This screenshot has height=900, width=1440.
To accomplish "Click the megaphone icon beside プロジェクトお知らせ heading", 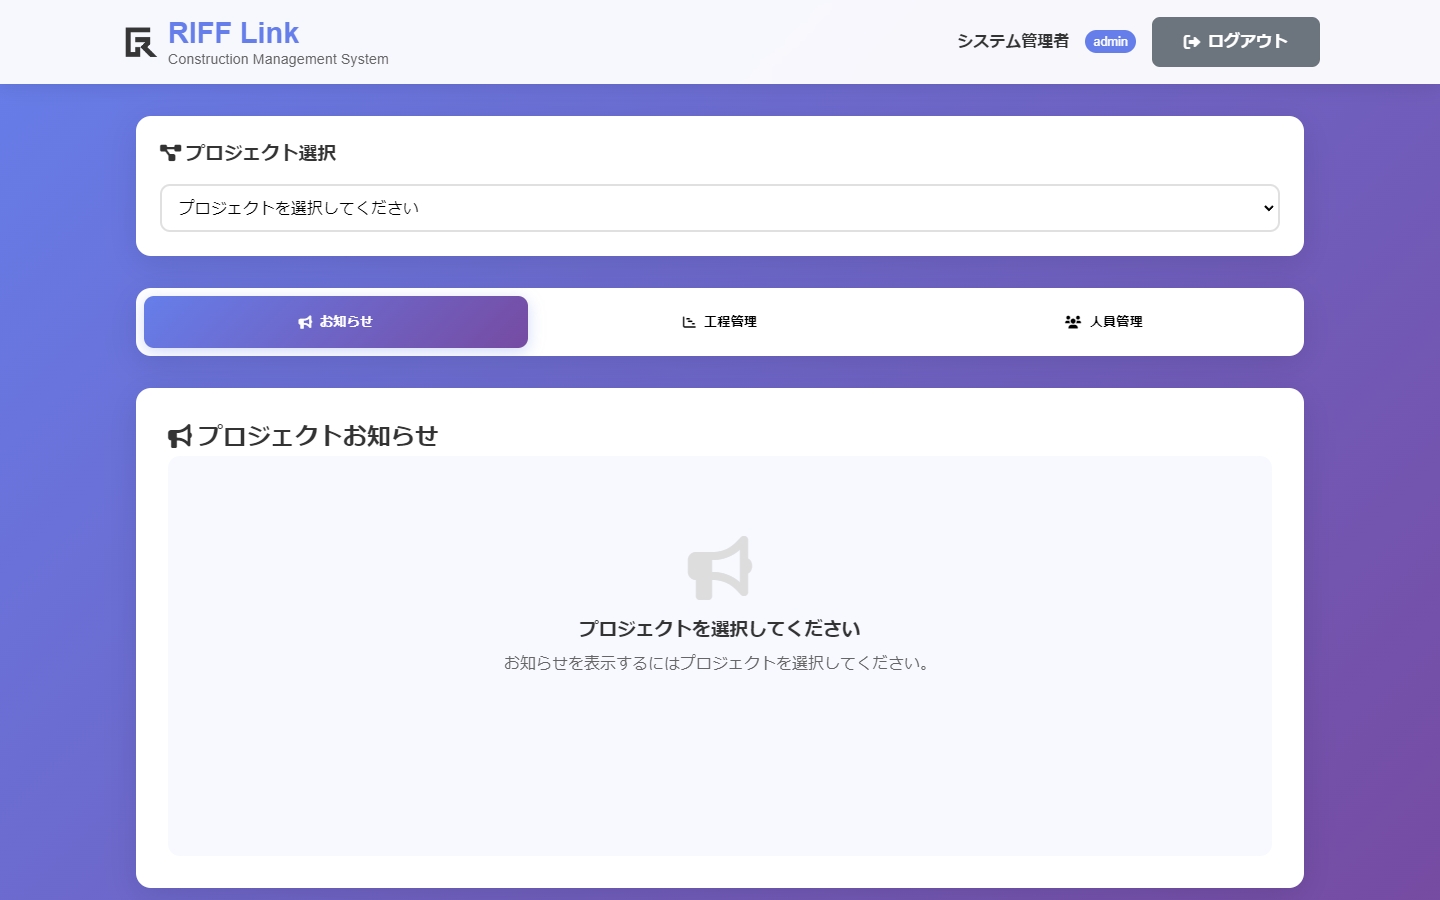I will pyautogui.click(x=179, y=436).
